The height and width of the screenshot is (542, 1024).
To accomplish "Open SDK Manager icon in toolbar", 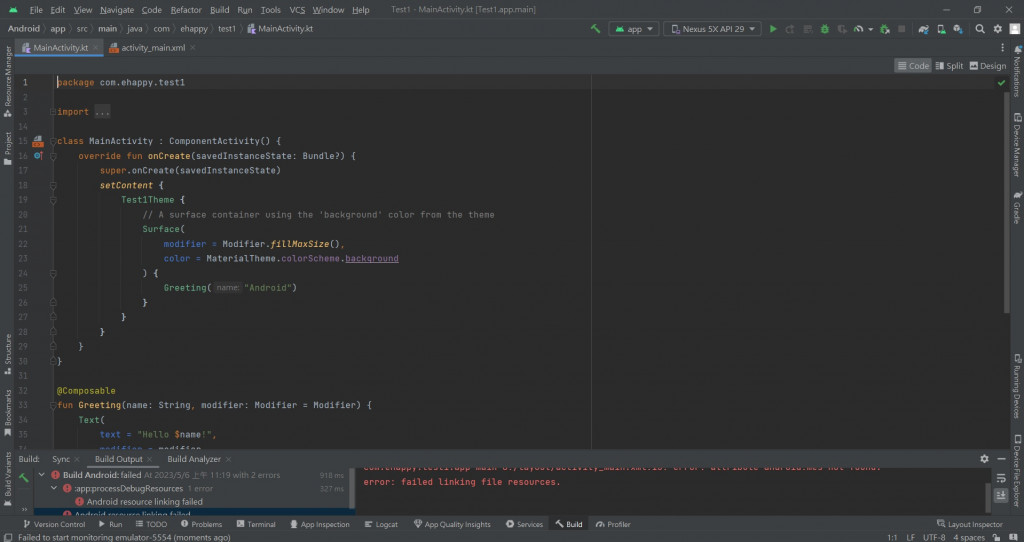I will coord(957,29).
